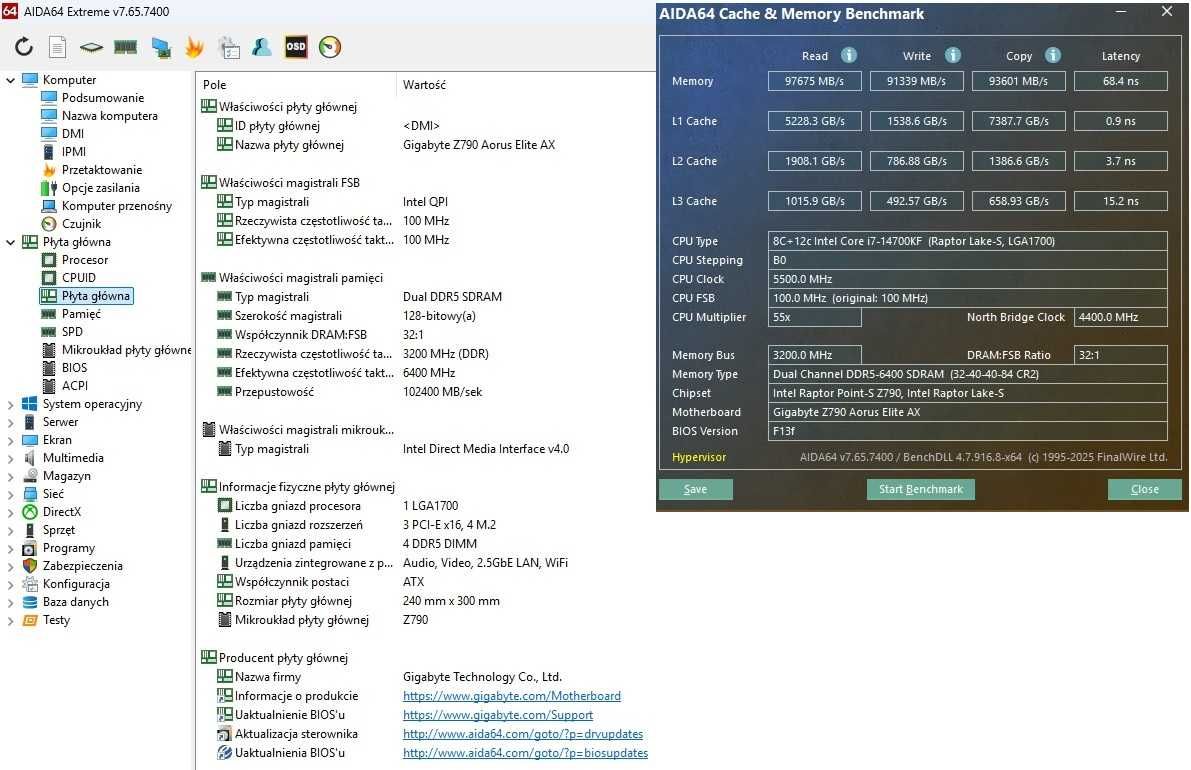Open the OSD panel toolbar icon
The image size is (1191, 770).
pyautogui.click(x=295, y=47)
